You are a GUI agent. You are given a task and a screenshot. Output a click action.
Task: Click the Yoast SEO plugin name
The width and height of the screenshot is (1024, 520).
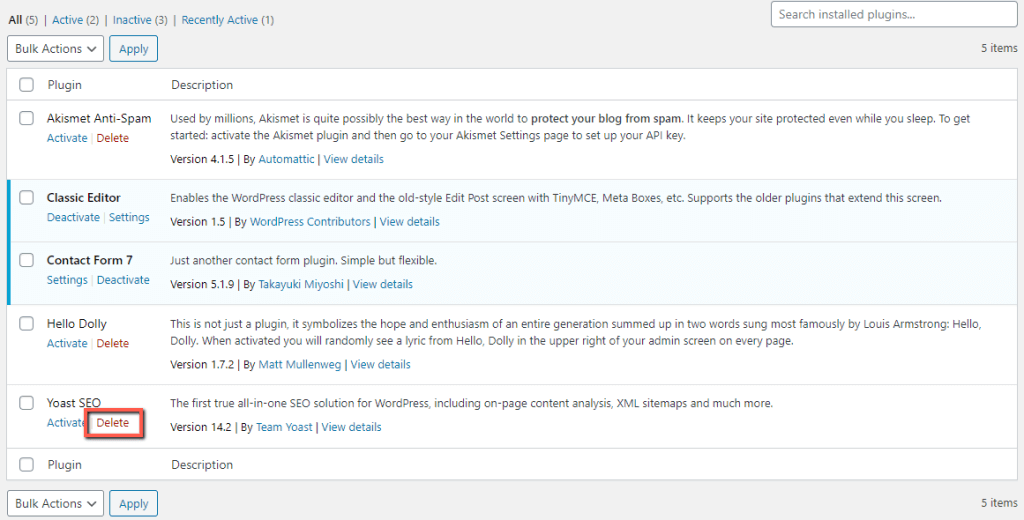pos(74,403)
